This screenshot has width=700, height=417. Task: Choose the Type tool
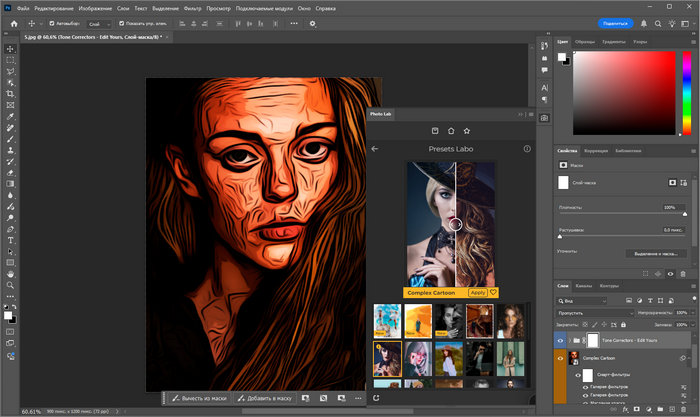10,240
